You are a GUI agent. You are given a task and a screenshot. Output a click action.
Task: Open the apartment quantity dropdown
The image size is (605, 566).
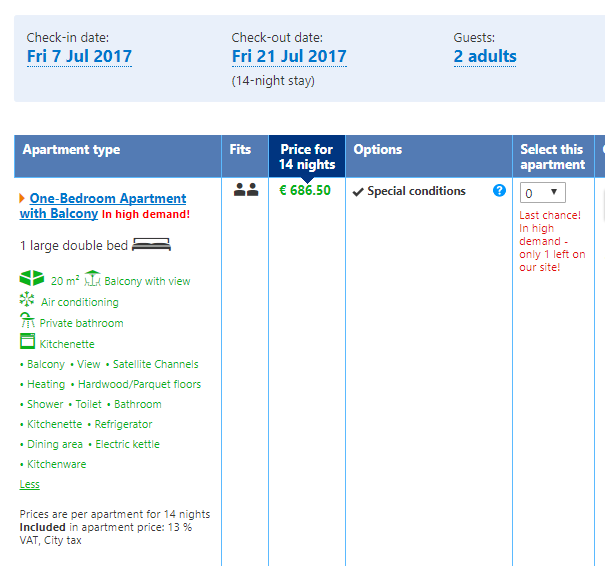coord(542,193)
